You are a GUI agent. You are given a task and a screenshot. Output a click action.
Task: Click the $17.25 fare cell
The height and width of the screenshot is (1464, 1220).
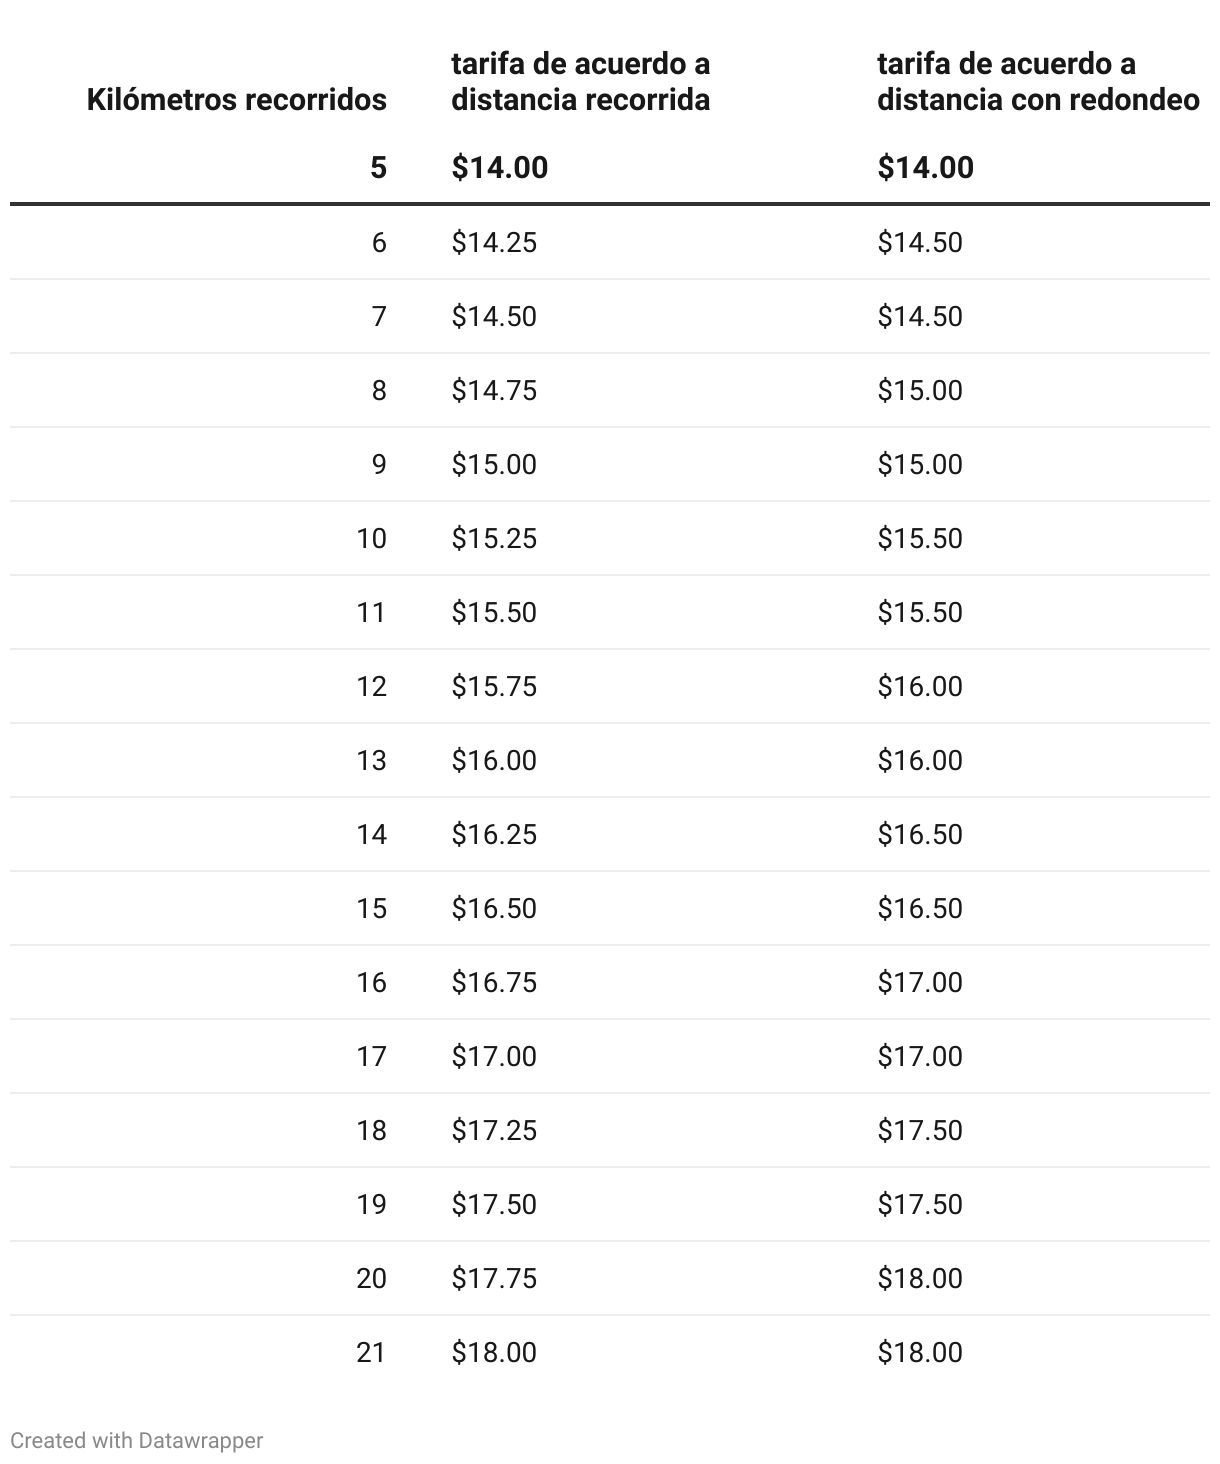click(494, 1130)
